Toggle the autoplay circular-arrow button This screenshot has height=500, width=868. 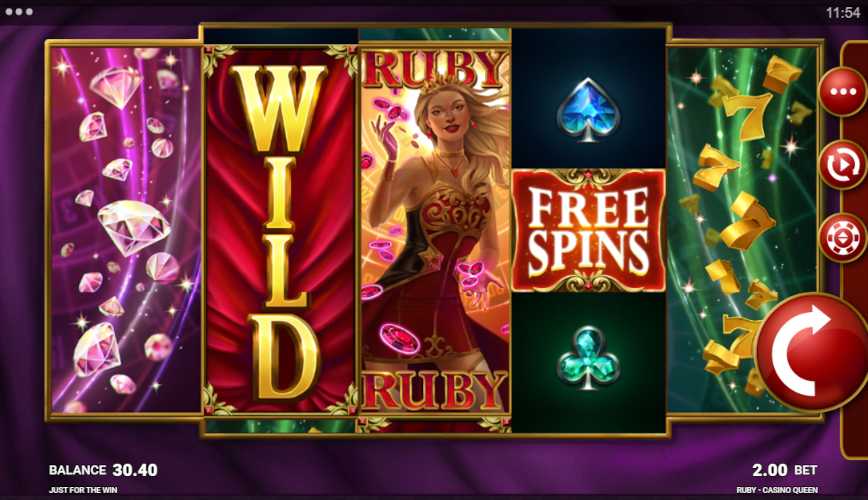[843, 165]
